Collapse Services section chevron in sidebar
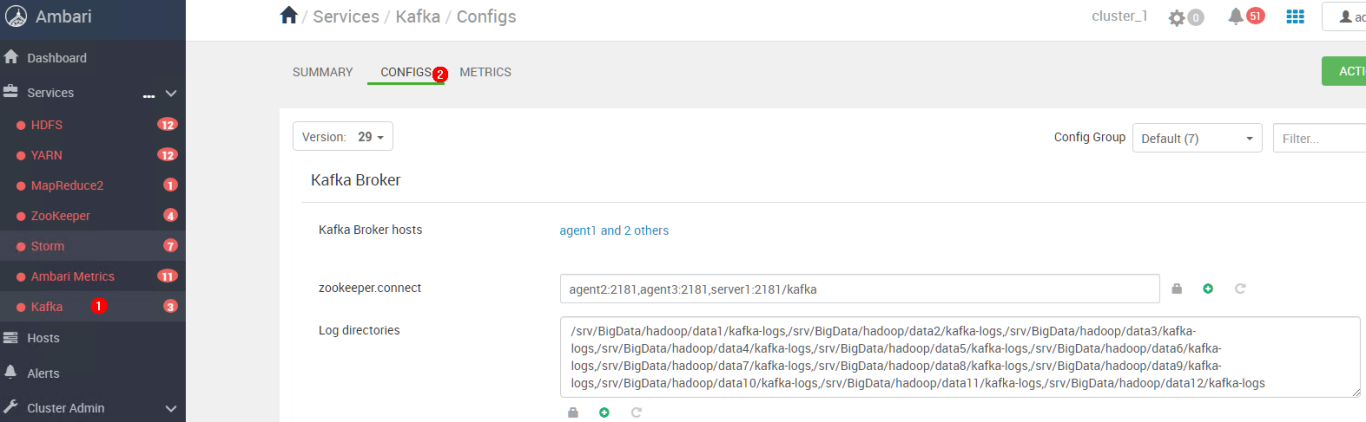The image size is (1366, 422). (x=171, y=93)
